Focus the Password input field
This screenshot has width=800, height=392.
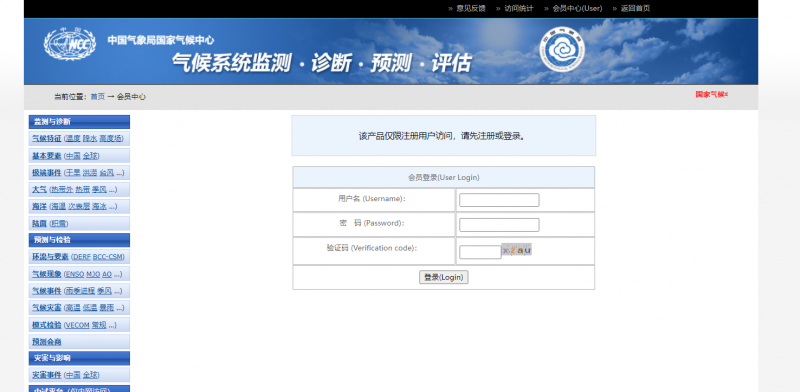pos(499,225)
